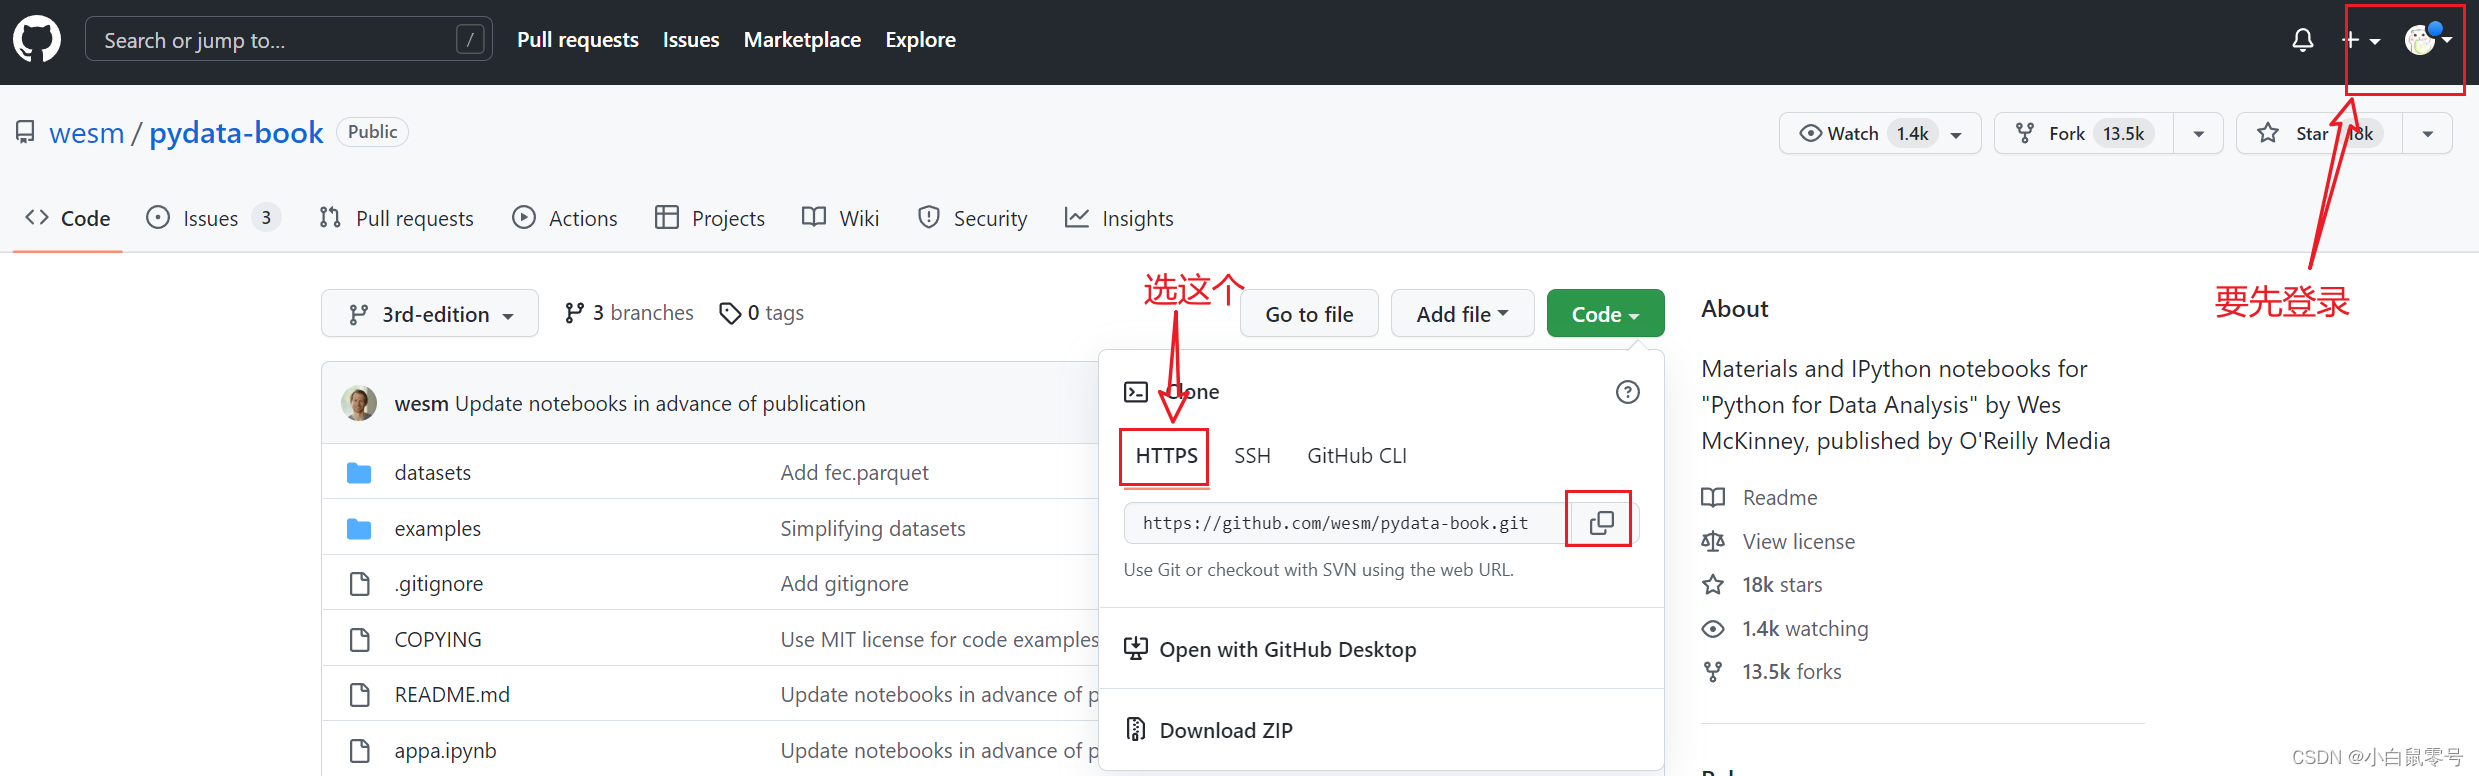Viewport: 2479px width, 776px height.
Task: Open the datasets folder
Action: (432, 472)
